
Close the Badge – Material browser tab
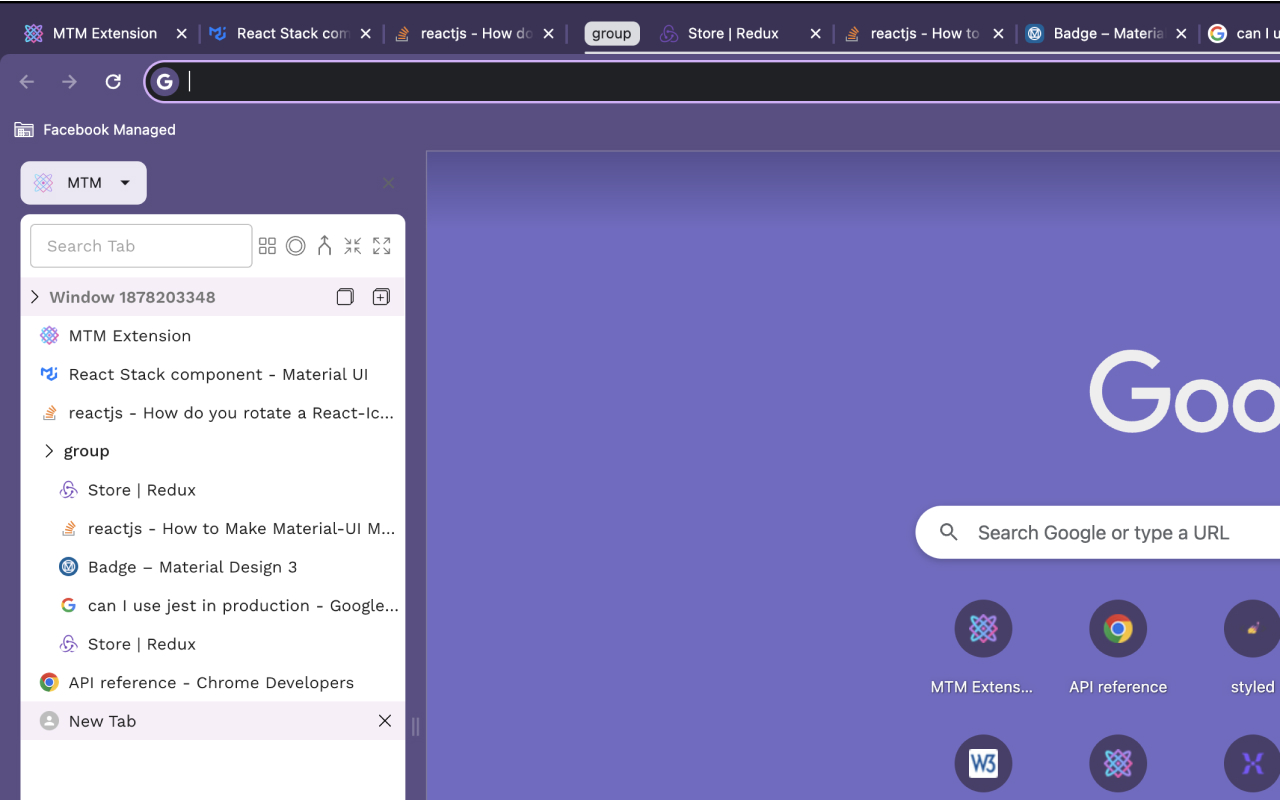pyautogui.click(x=1181, y=34)
